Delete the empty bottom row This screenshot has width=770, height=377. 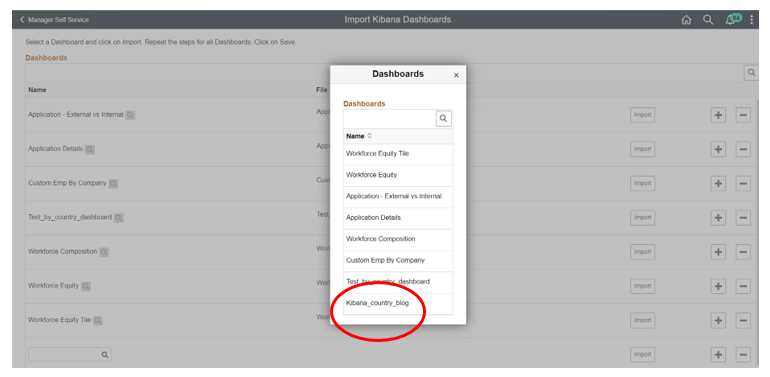(743, 354)
